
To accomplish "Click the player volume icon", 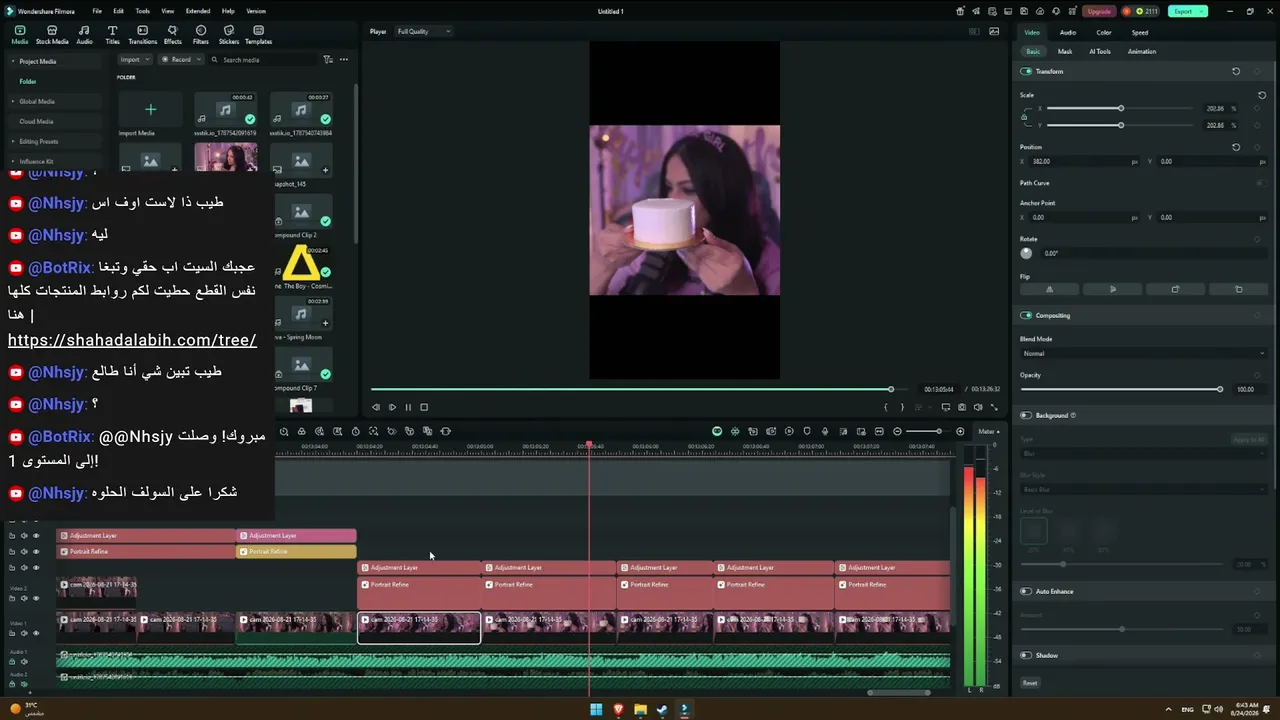I will (978, 407).
